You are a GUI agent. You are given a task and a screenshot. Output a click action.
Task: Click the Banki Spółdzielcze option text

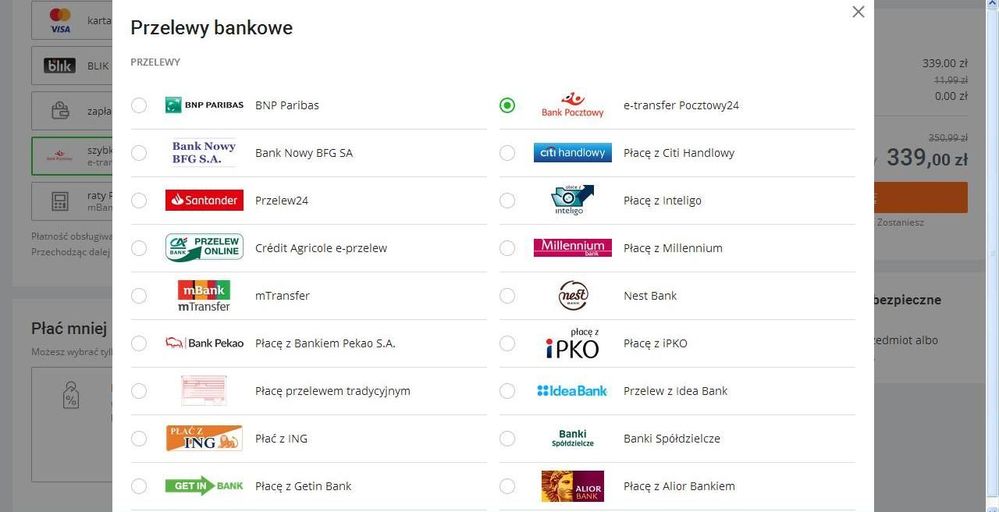[672, 439]
